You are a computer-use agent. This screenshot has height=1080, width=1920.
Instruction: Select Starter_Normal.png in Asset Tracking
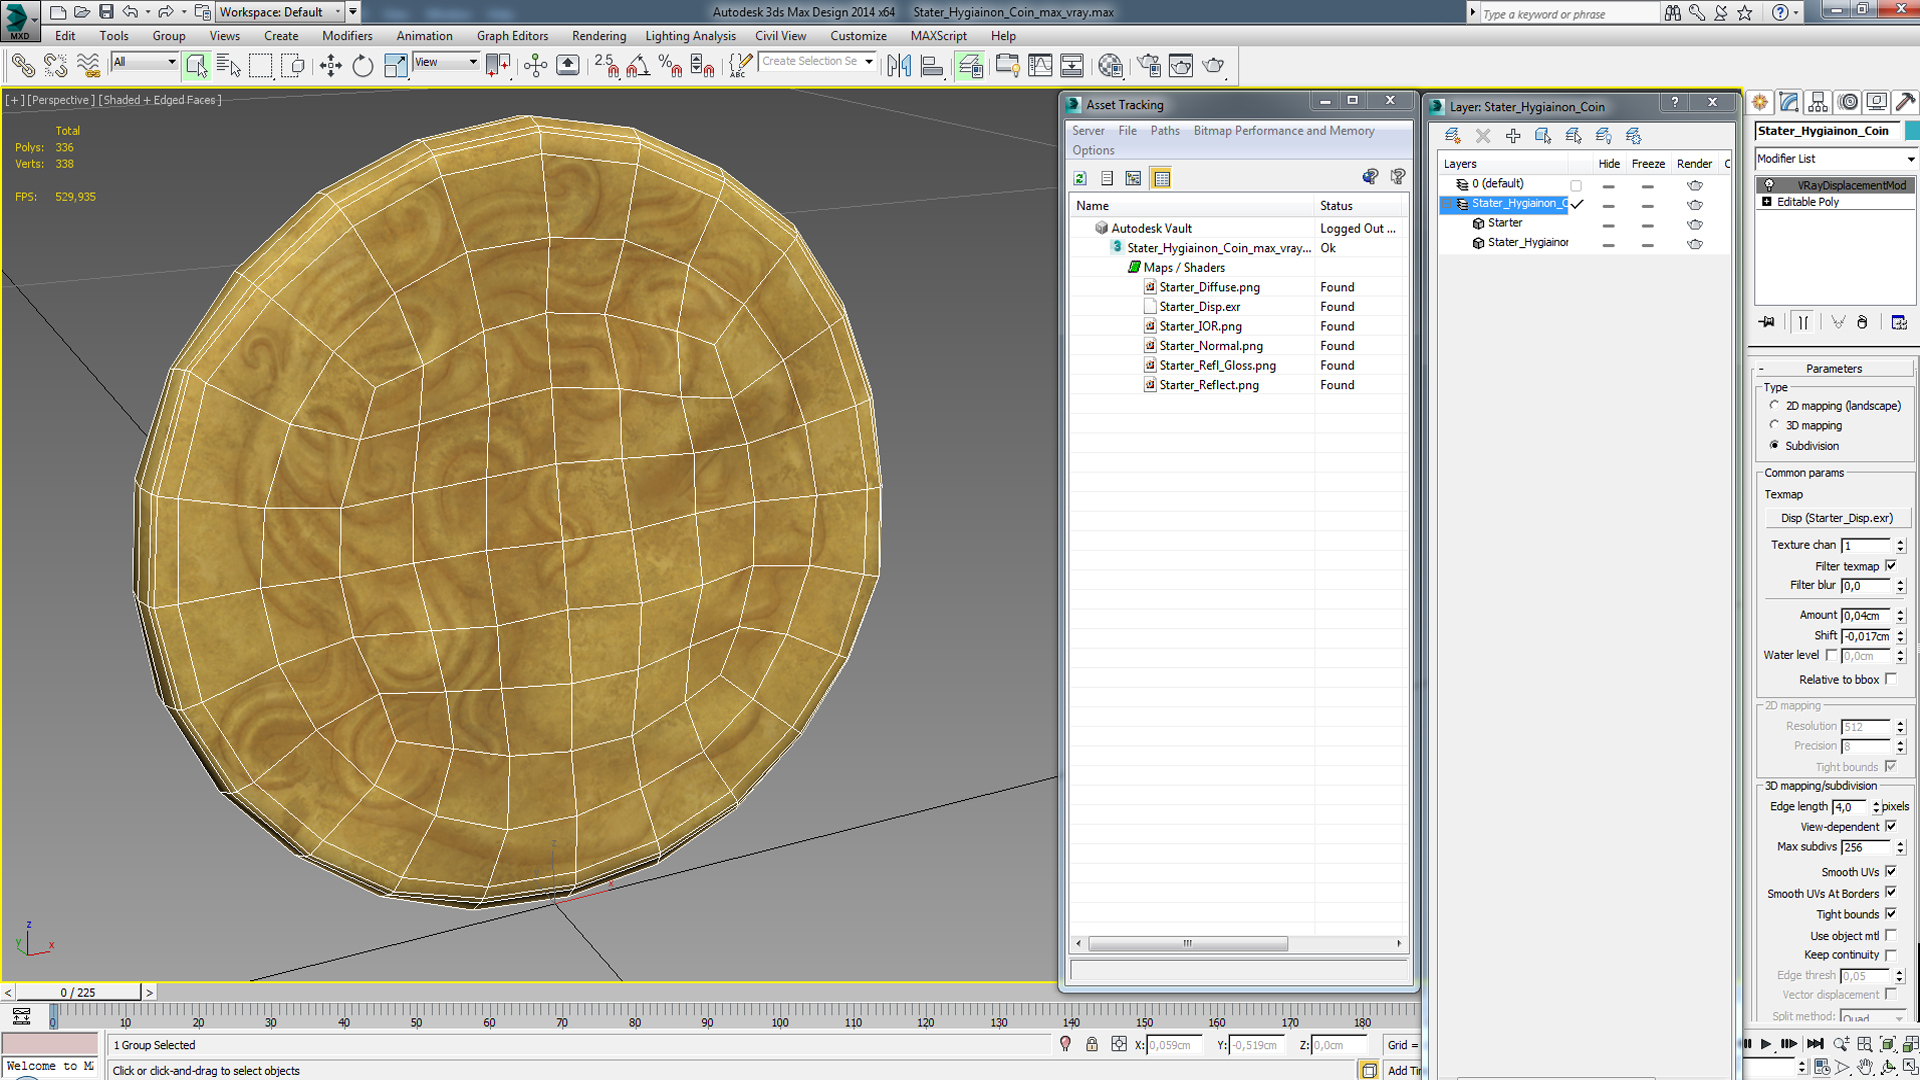click(x=1210, y=346)
